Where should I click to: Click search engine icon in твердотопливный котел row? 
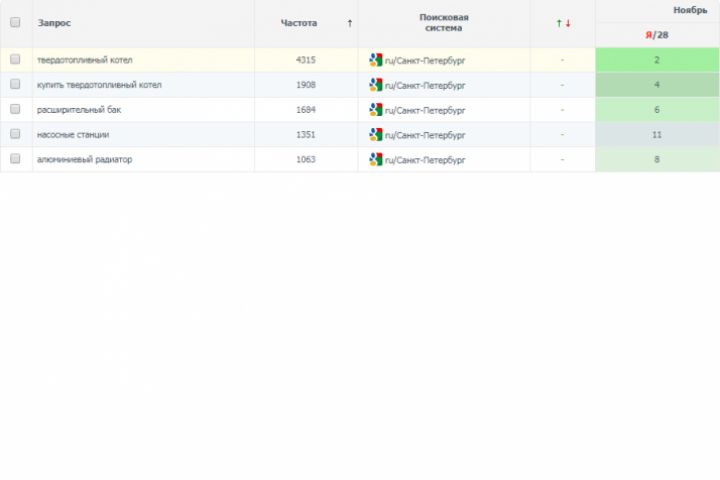pyautogui.click(x=376, y=60)
